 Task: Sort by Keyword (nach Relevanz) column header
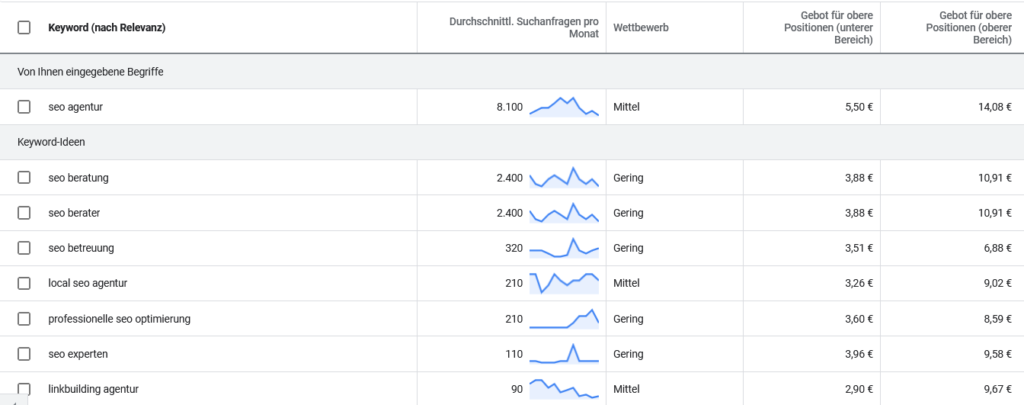(106, 28)
